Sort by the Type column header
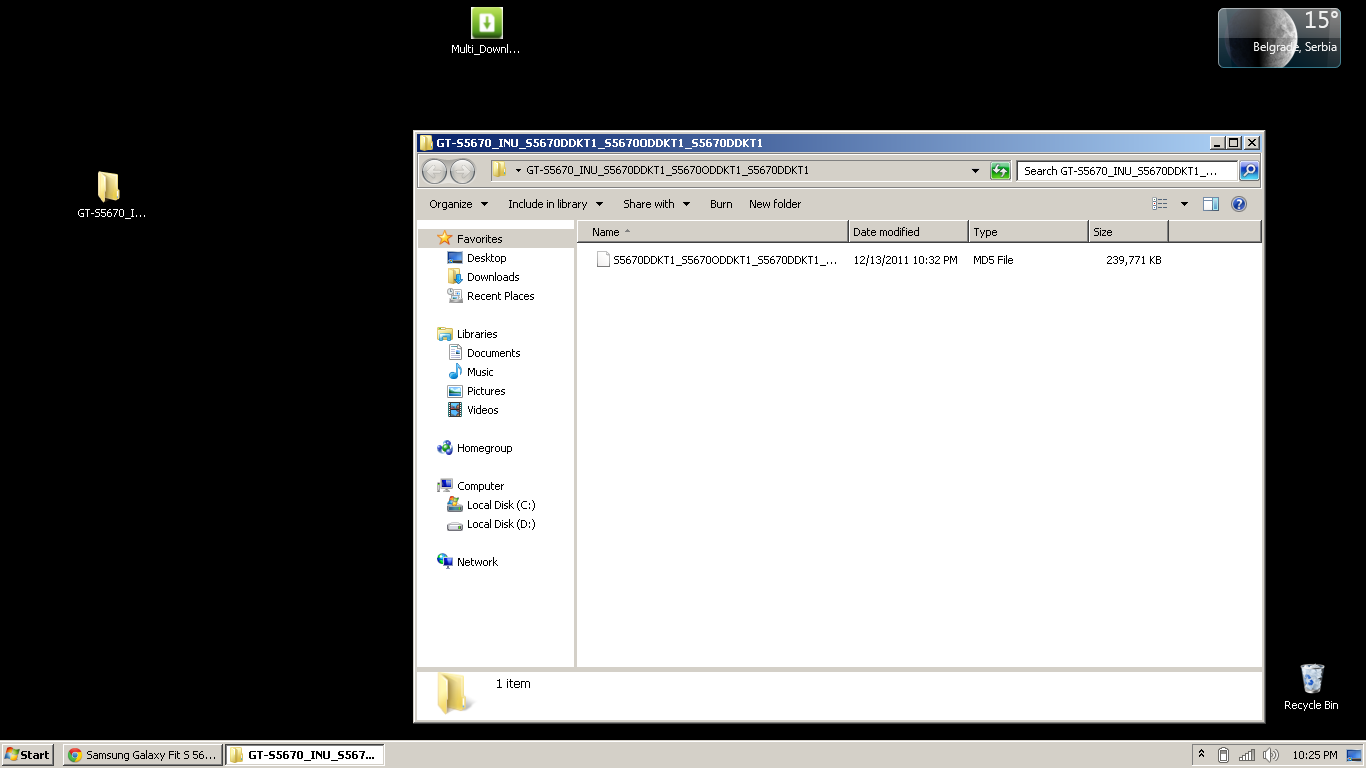The height and width of the screenshot is (768, 1366). pyautogui.click(x=1028, y=232)
